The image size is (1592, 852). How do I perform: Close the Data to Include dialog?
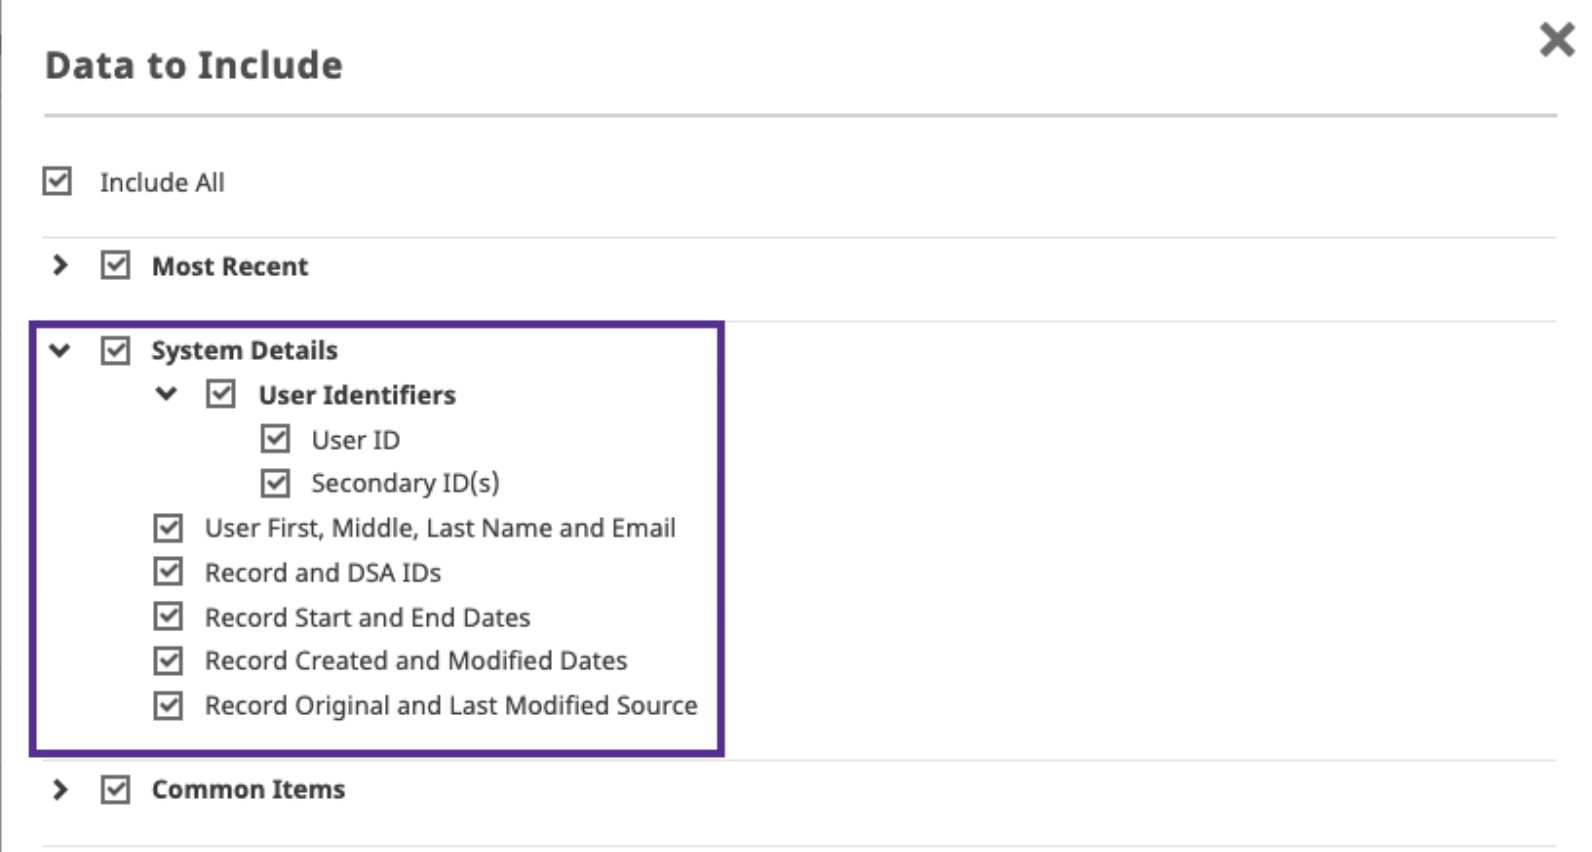click(1556, 40)
